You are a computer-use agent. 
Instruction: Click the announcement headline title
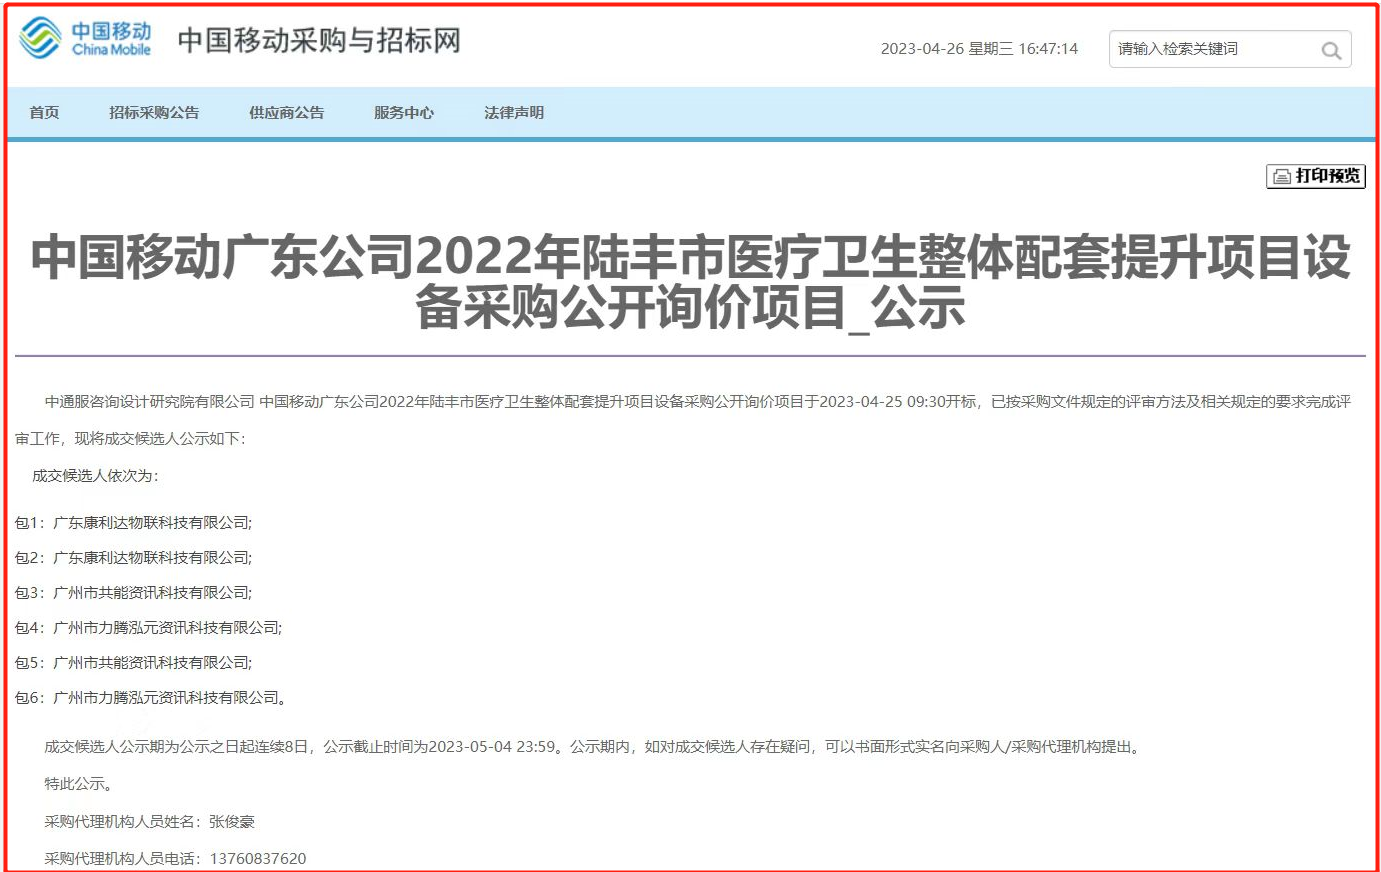point(690,282)
